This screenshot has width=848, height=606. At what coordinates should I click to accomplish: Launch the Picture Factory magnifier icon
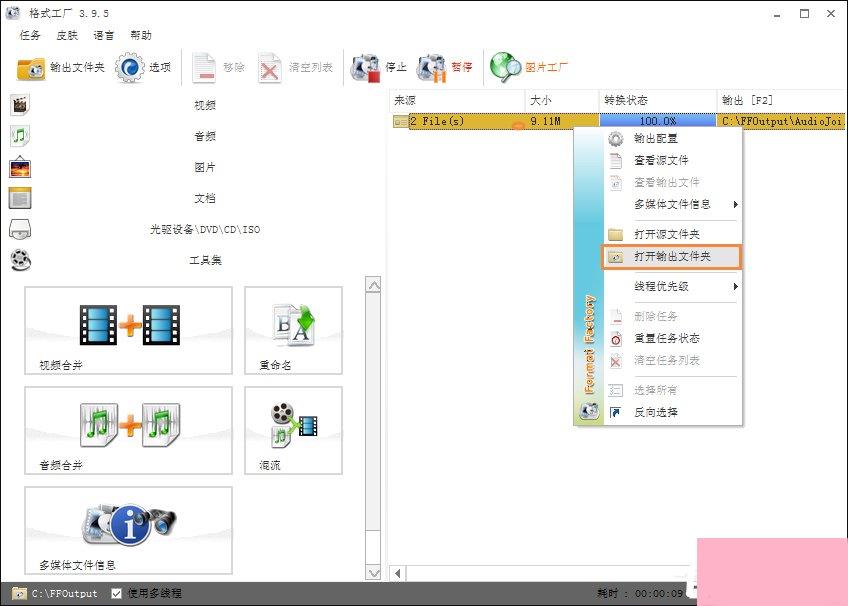click(x=505, y=68)
